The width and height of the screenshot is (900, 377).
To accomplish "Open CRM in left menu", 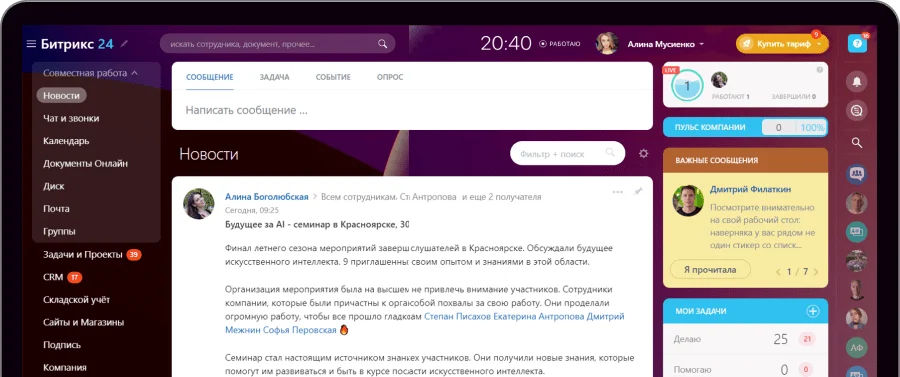I will click(x=53, y=277).
